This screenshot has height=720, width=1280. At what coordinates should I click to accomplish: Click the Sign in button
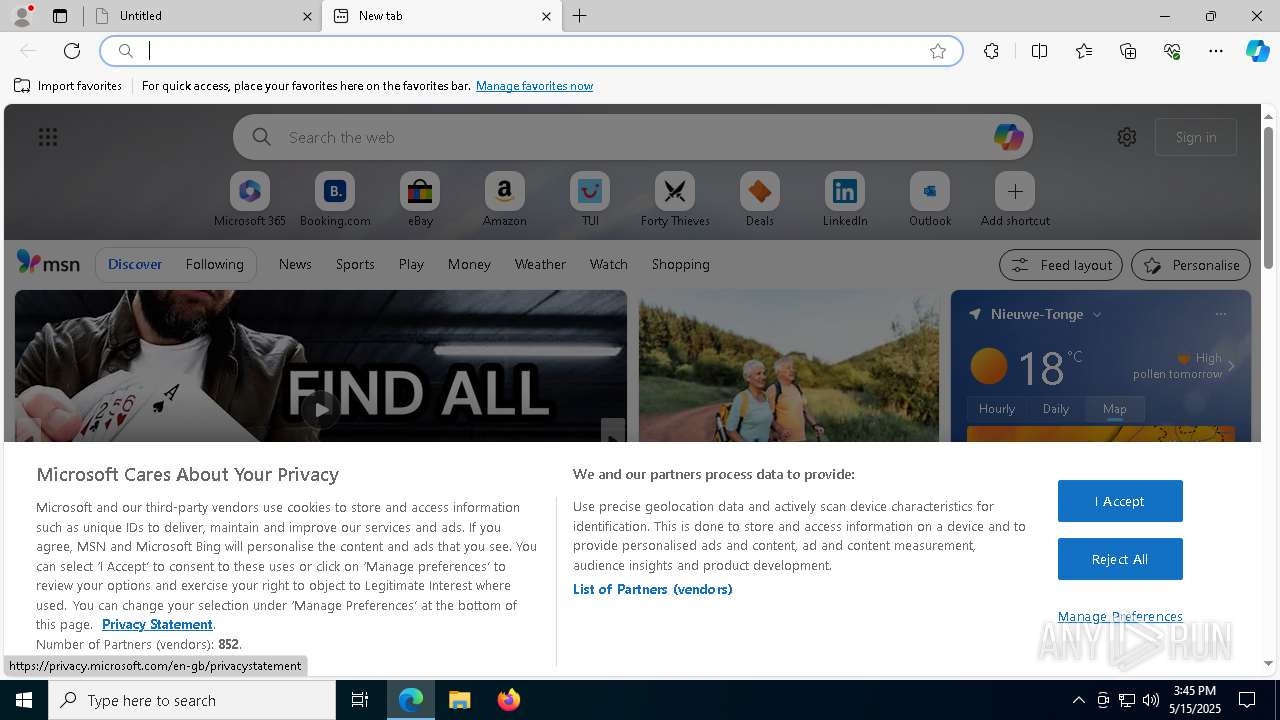pos(1196,137)
